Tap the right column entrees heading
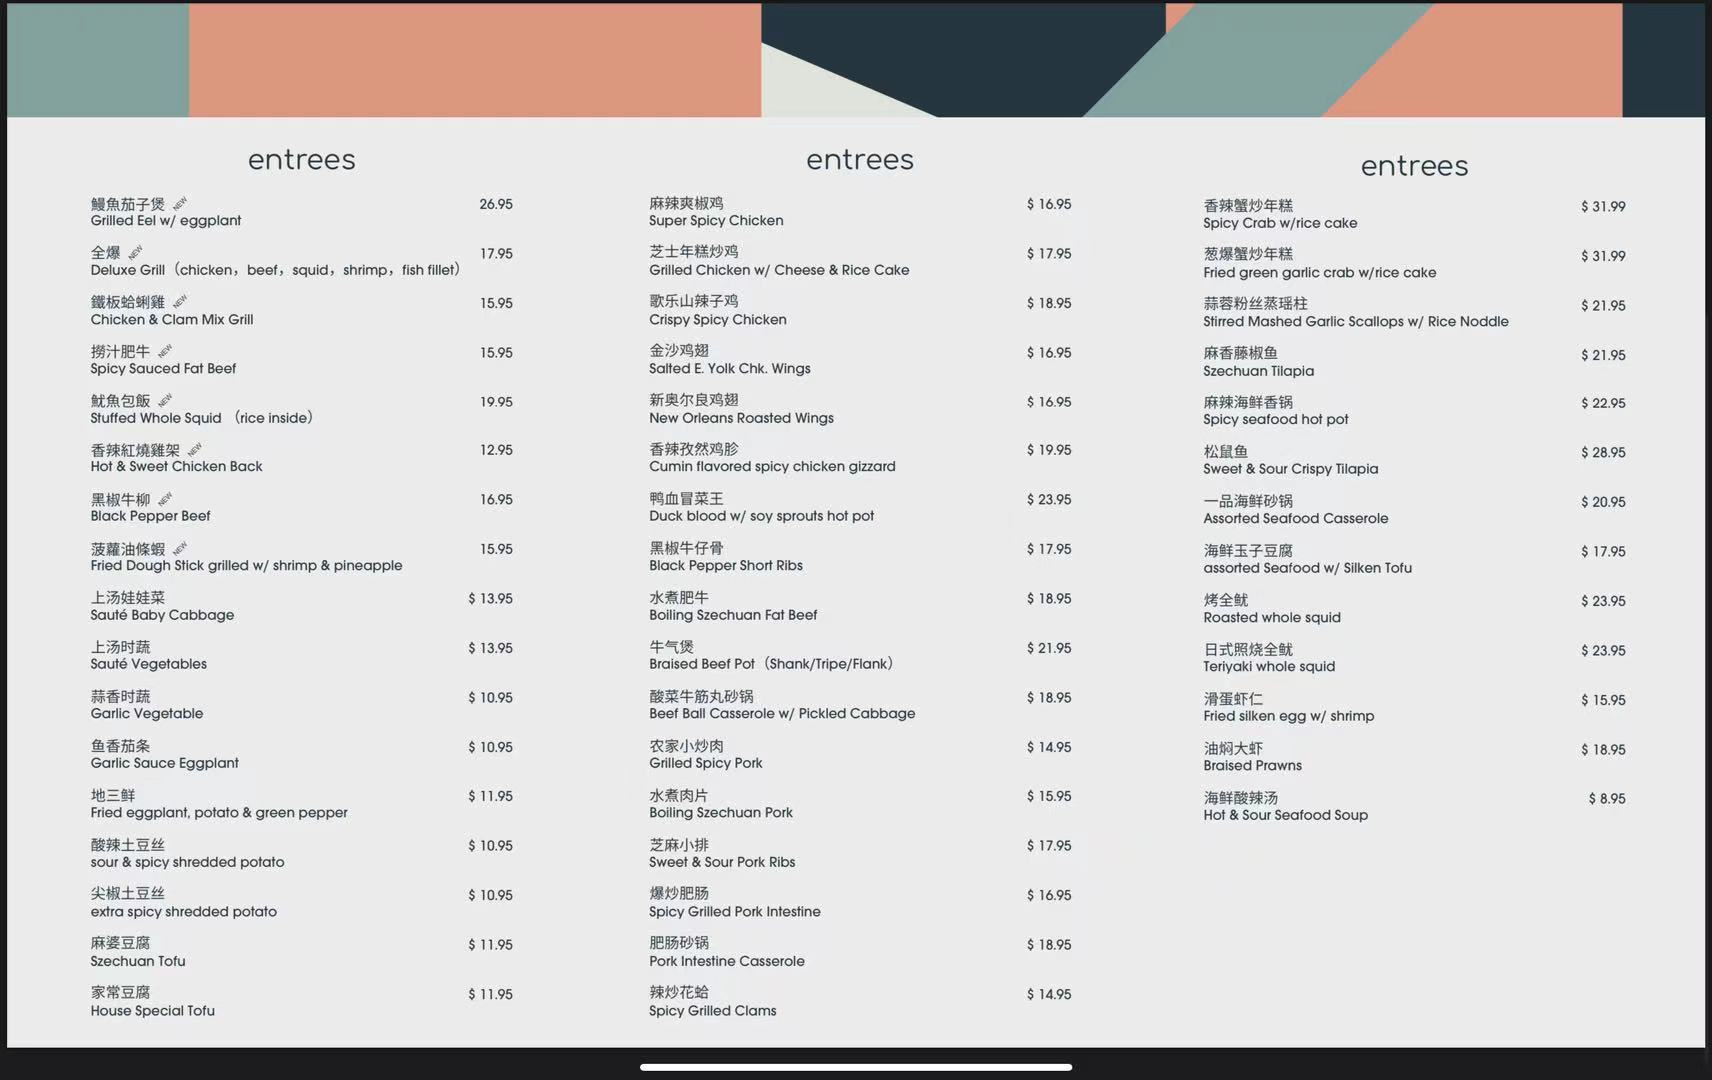Image resolution: width=1712 pixels, height=1080 pixels. pos(1414,166)
